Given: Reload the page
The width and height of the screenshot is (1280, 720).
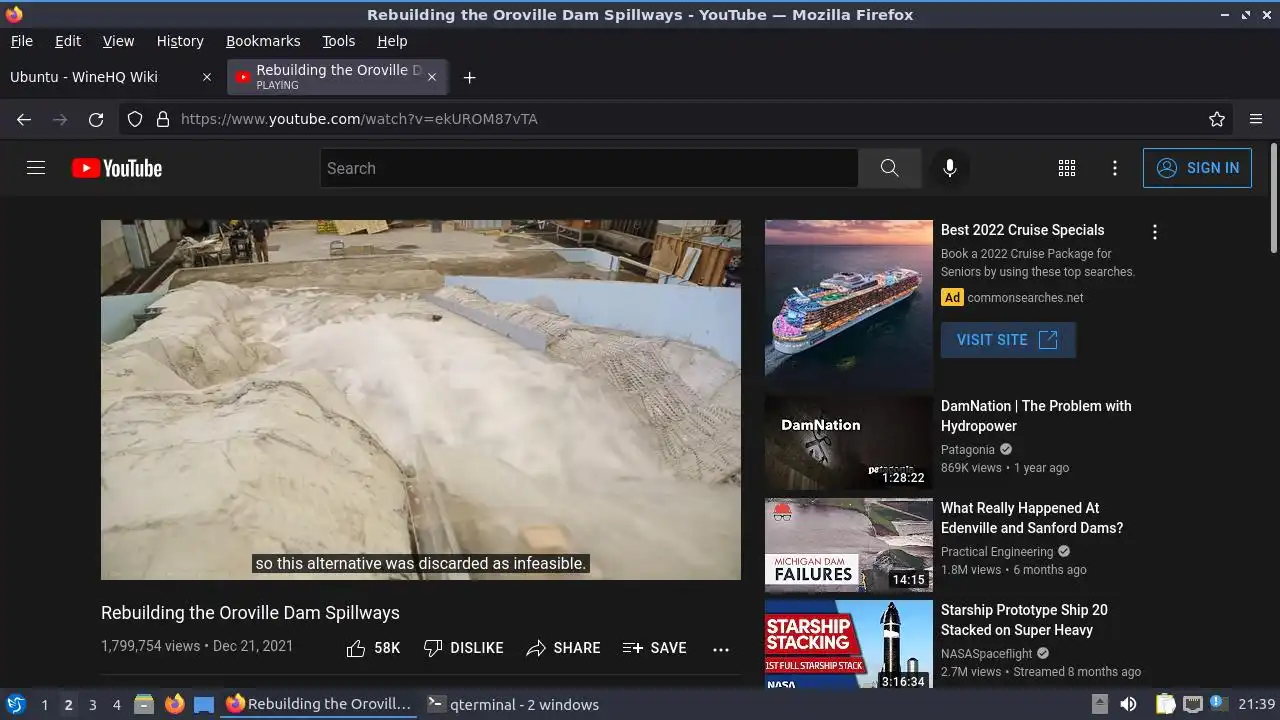Looking at the screenshot, I should 96,119.
